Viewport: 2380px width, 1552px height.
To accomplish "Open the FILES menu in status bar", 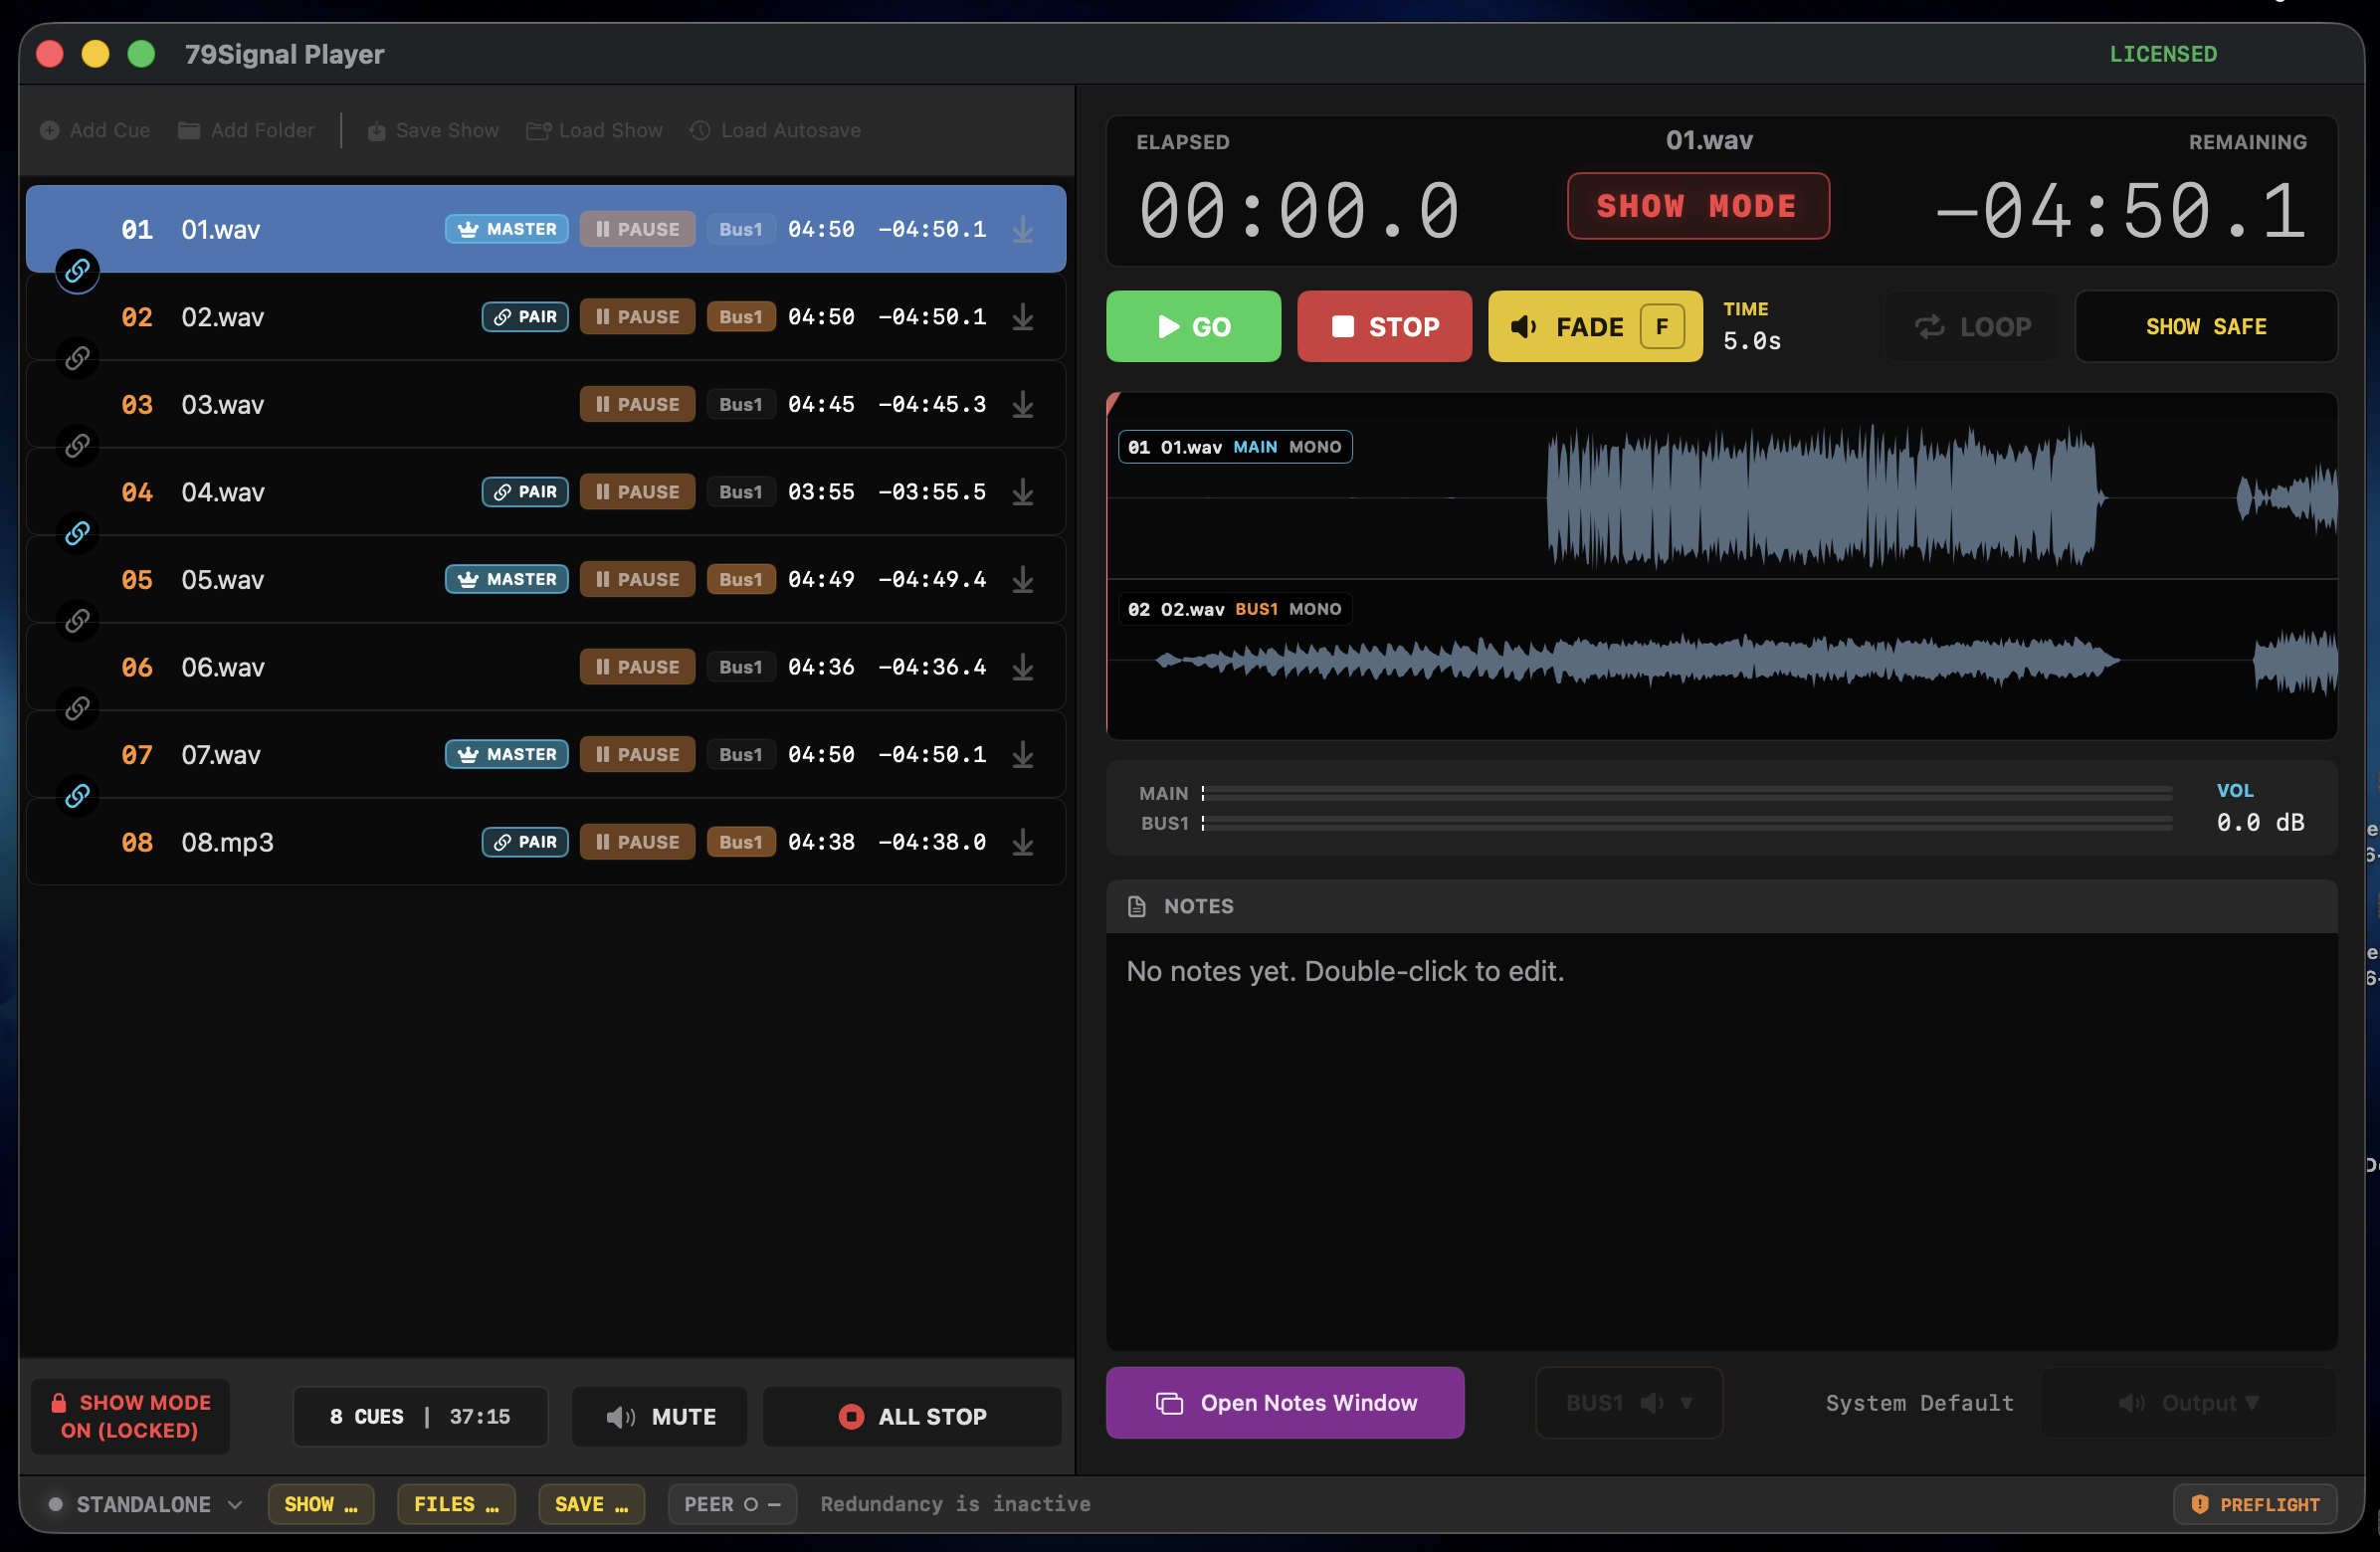I will [x=456, y=1504].
